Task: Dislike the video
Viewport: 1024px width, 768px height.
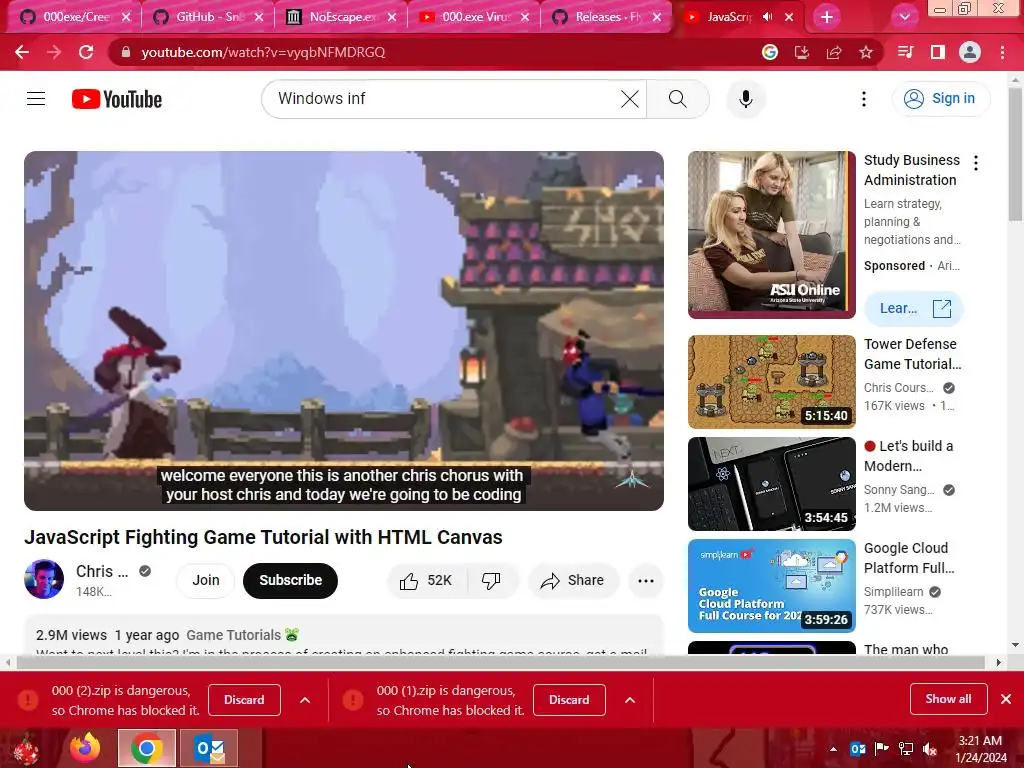Action: 491,581
